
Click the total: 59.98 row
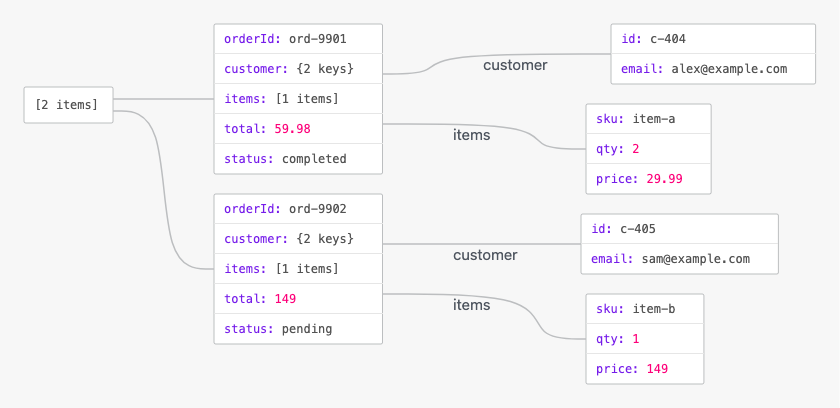tap(298, 129)
